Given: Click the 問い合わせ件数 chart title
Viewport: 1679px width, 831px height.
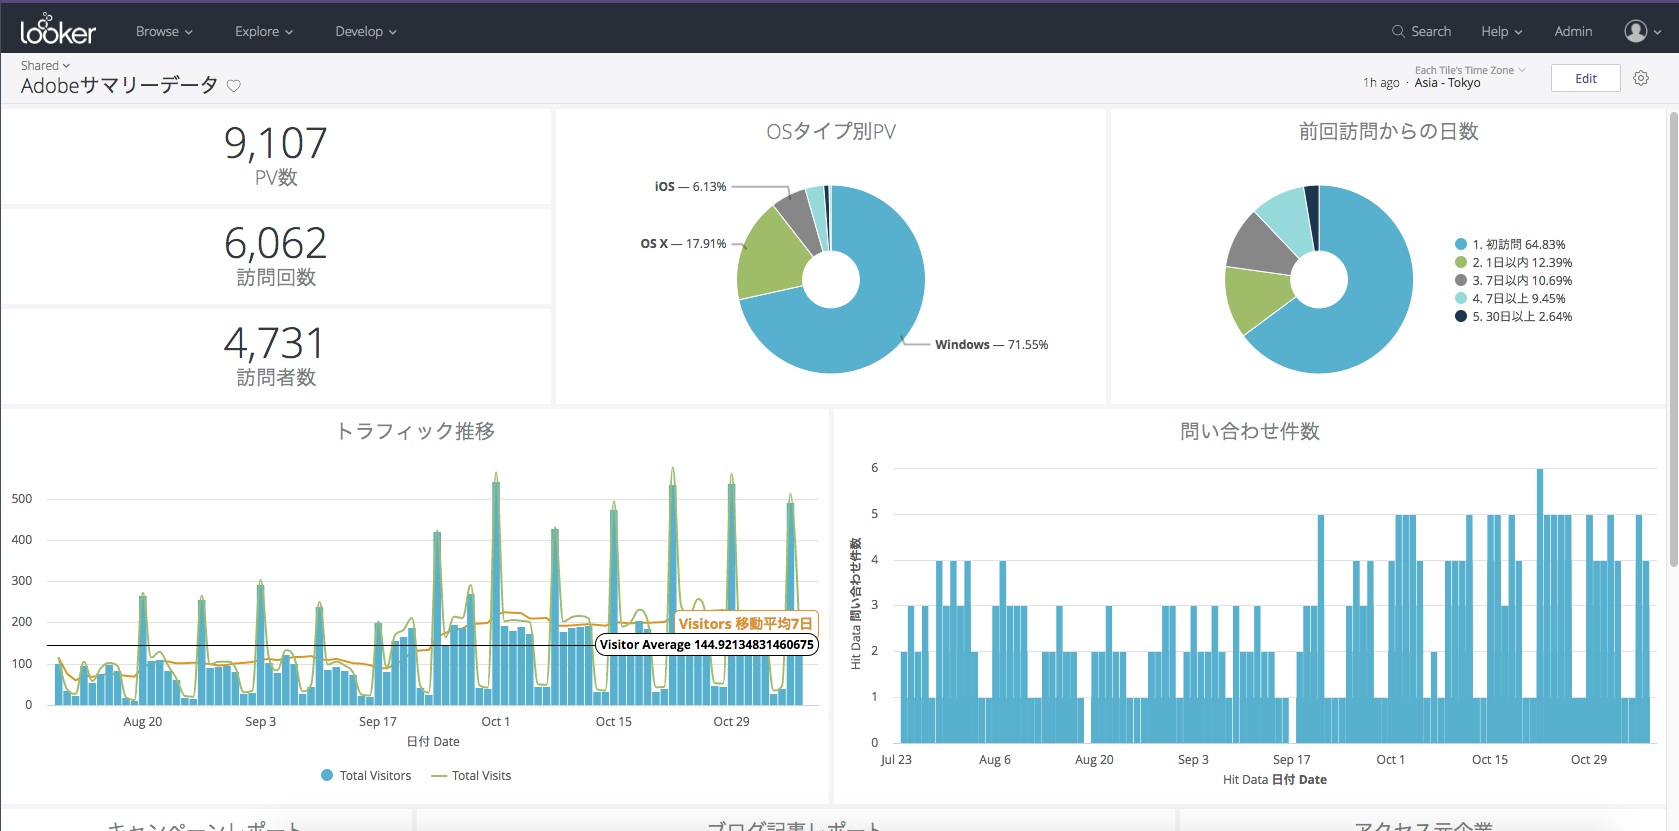Looking at the screenshot, I should point(1250,431).
